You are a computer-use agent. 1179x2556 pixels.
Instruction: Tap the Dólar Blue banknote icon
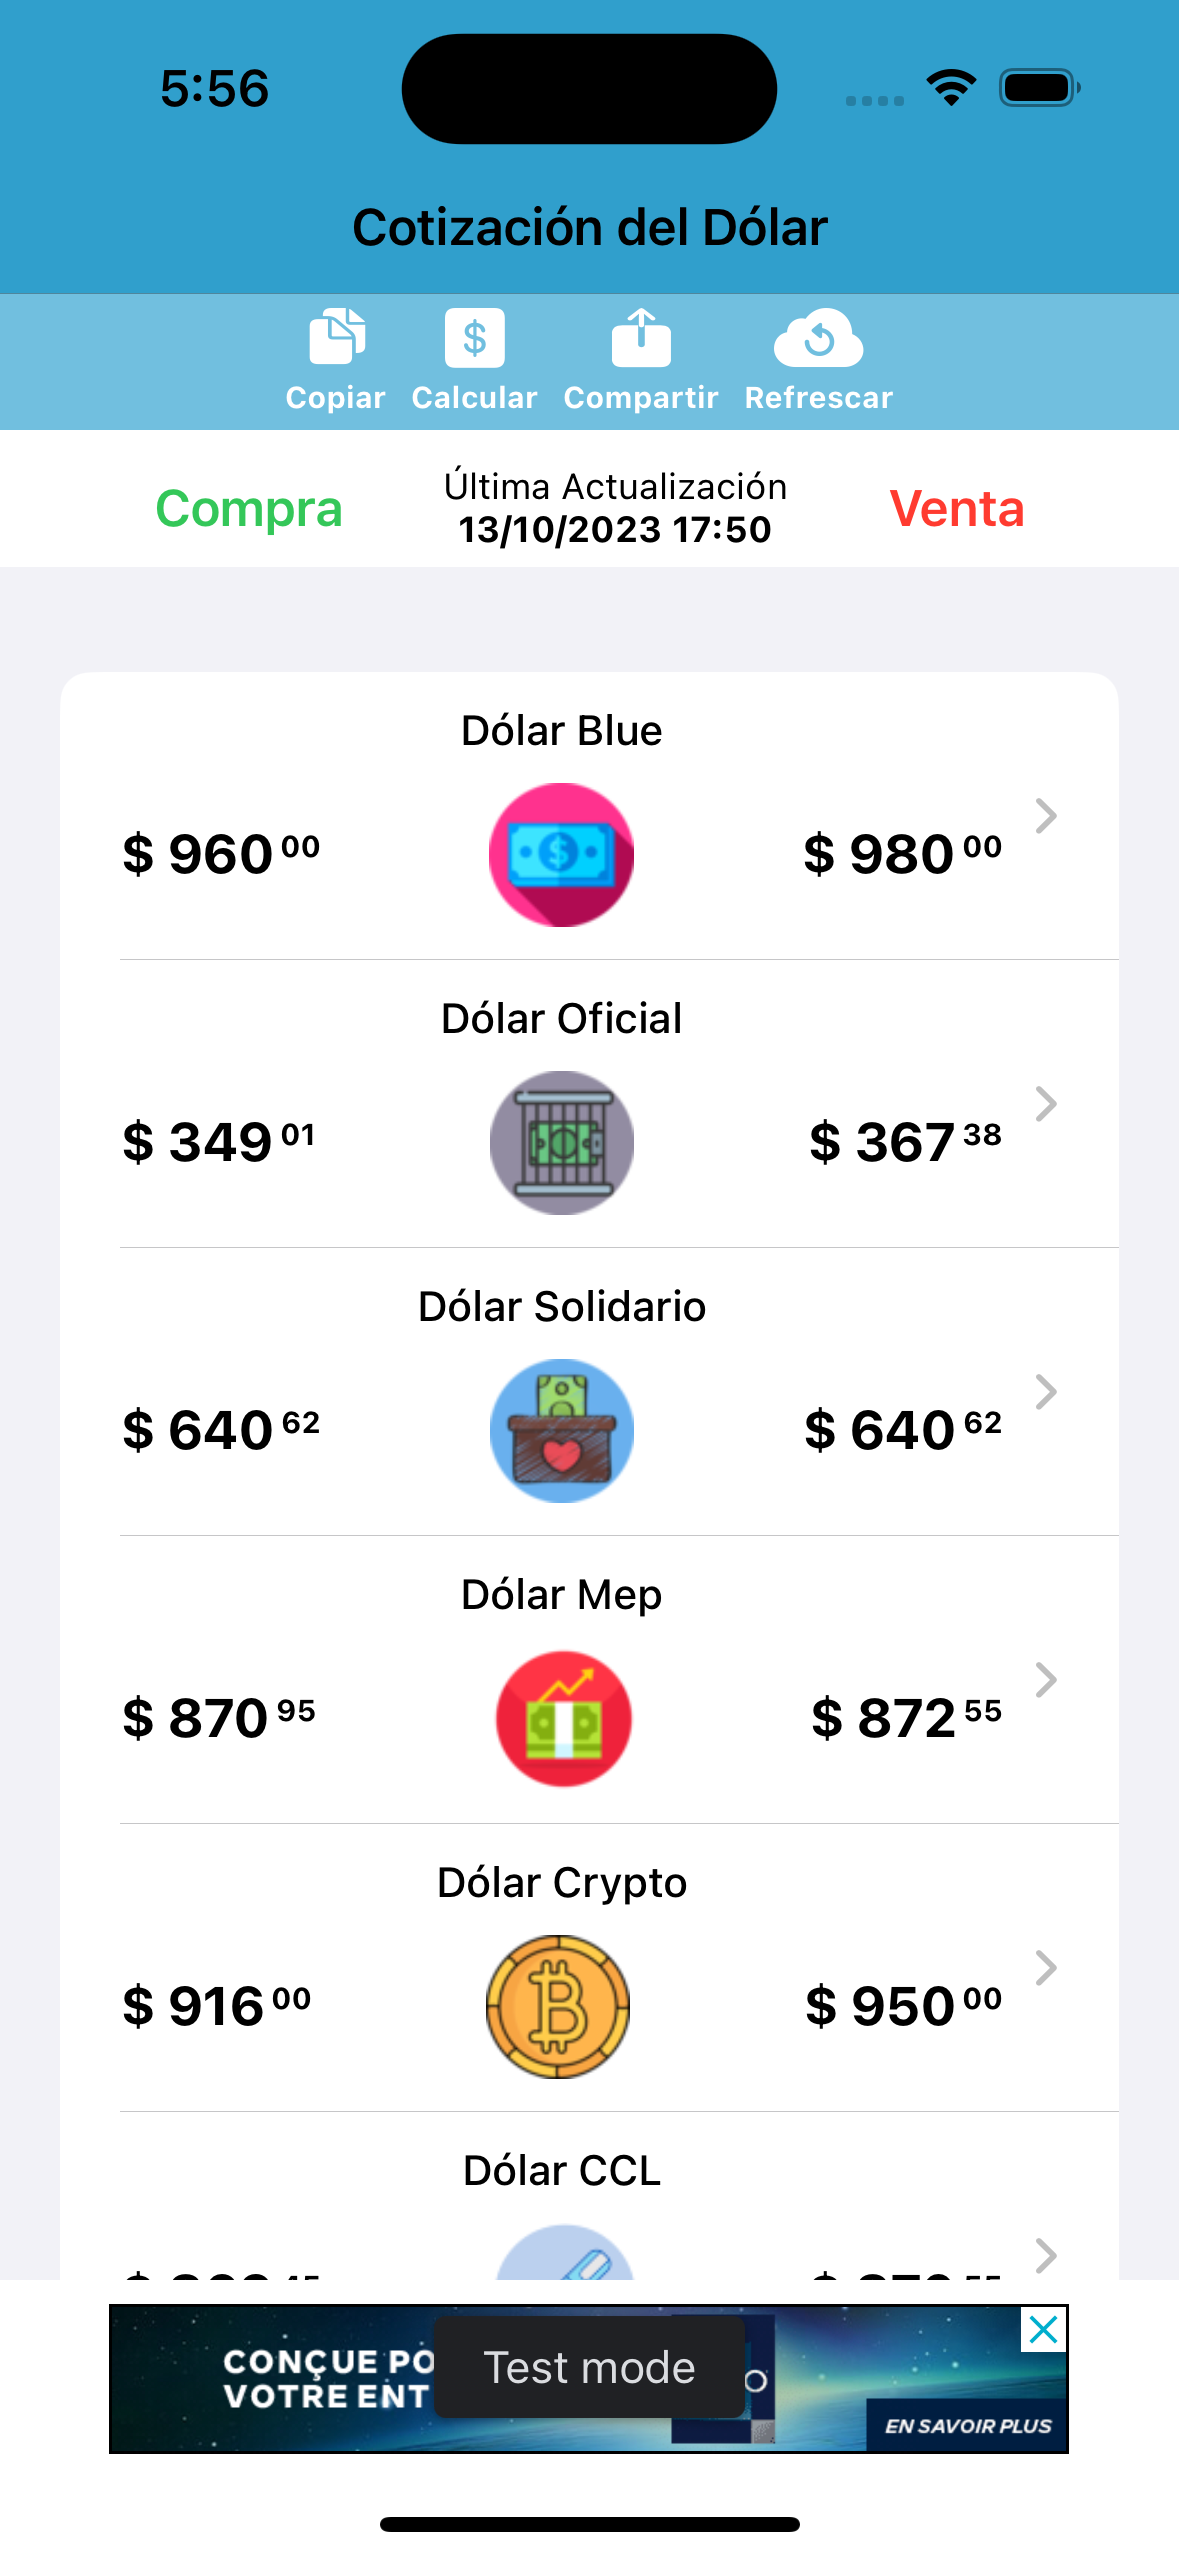point(561,855)
